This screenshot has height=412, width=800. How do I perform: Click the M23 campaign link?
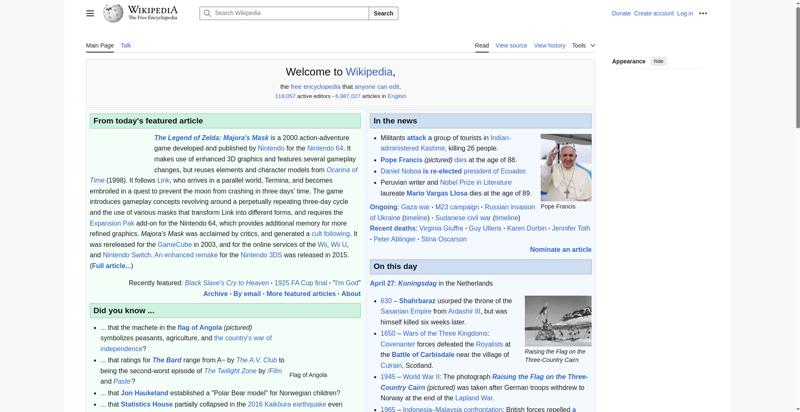(457, 207)
